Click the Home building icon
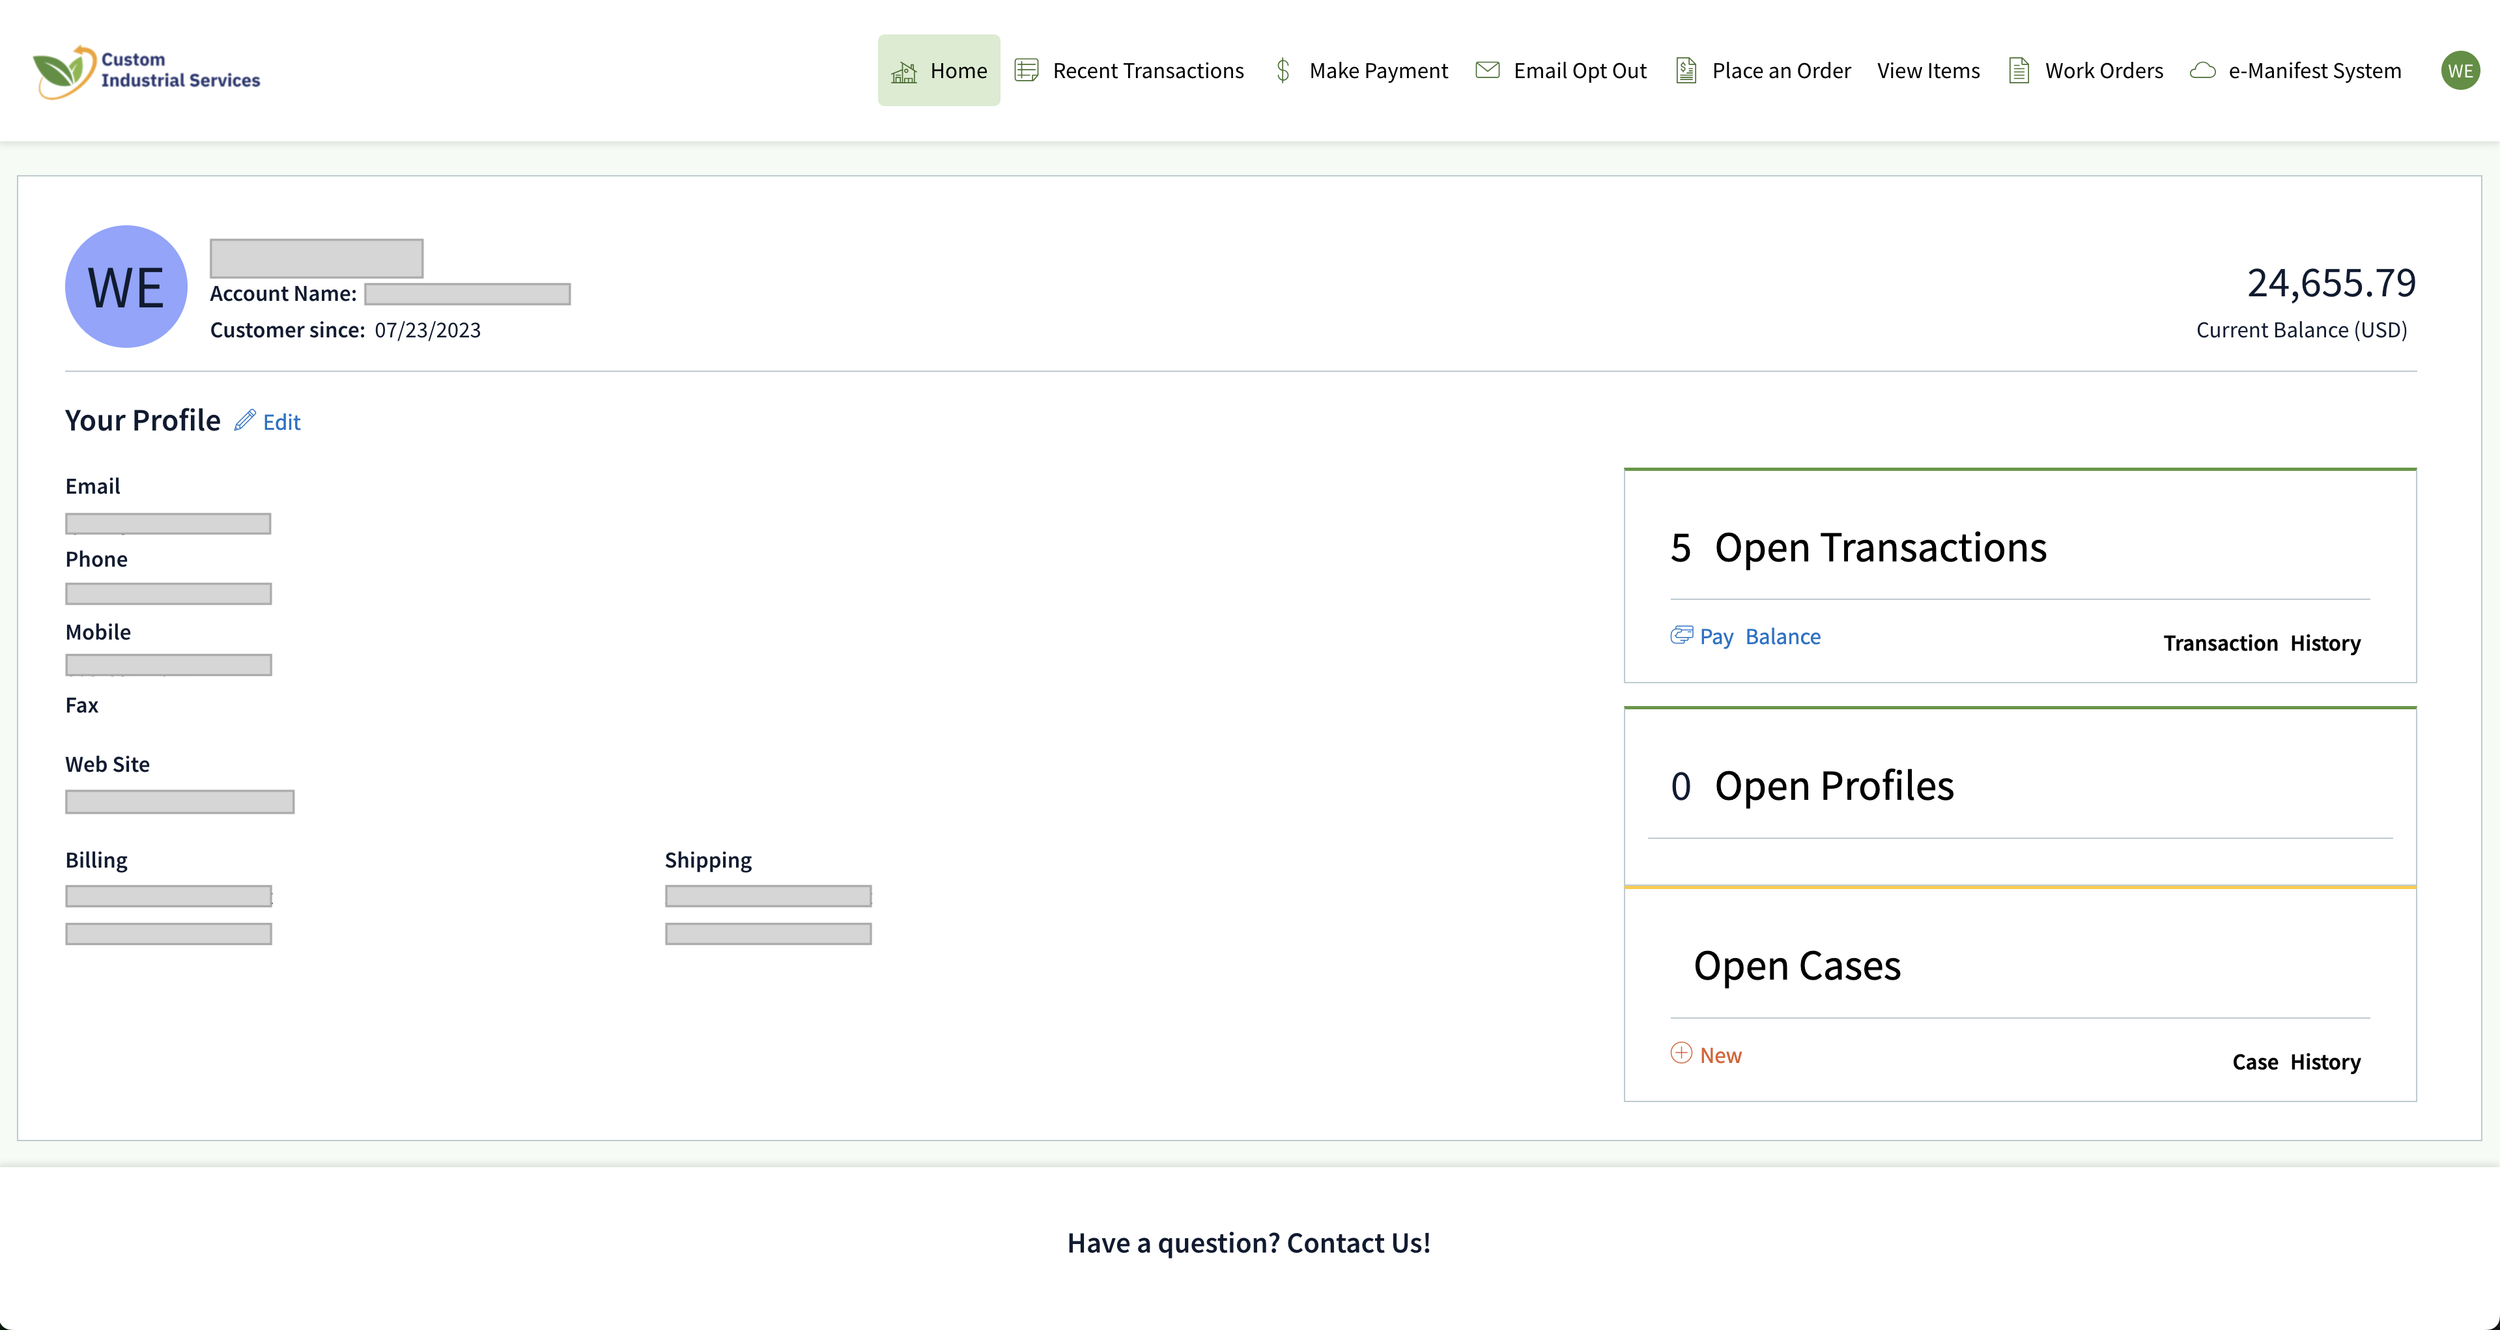 [x=904, y=71]
